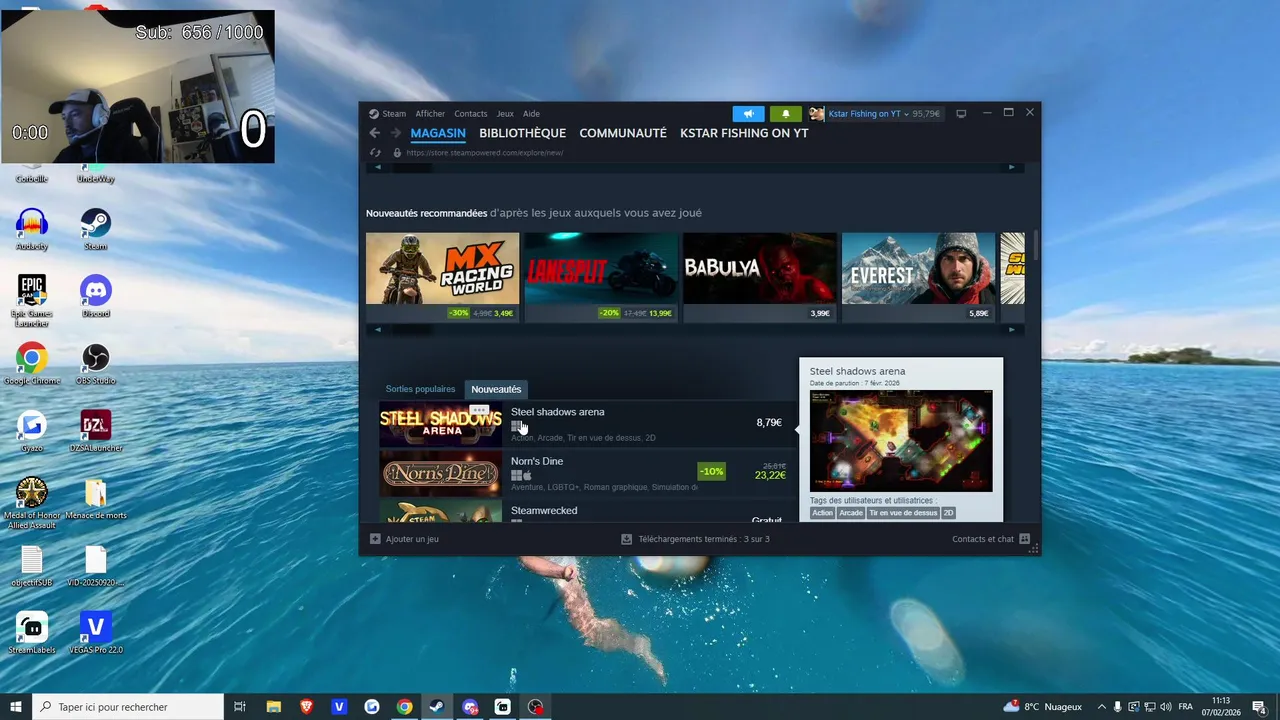
Task: Show hidden system tray icons
Action: (1102, 707)
